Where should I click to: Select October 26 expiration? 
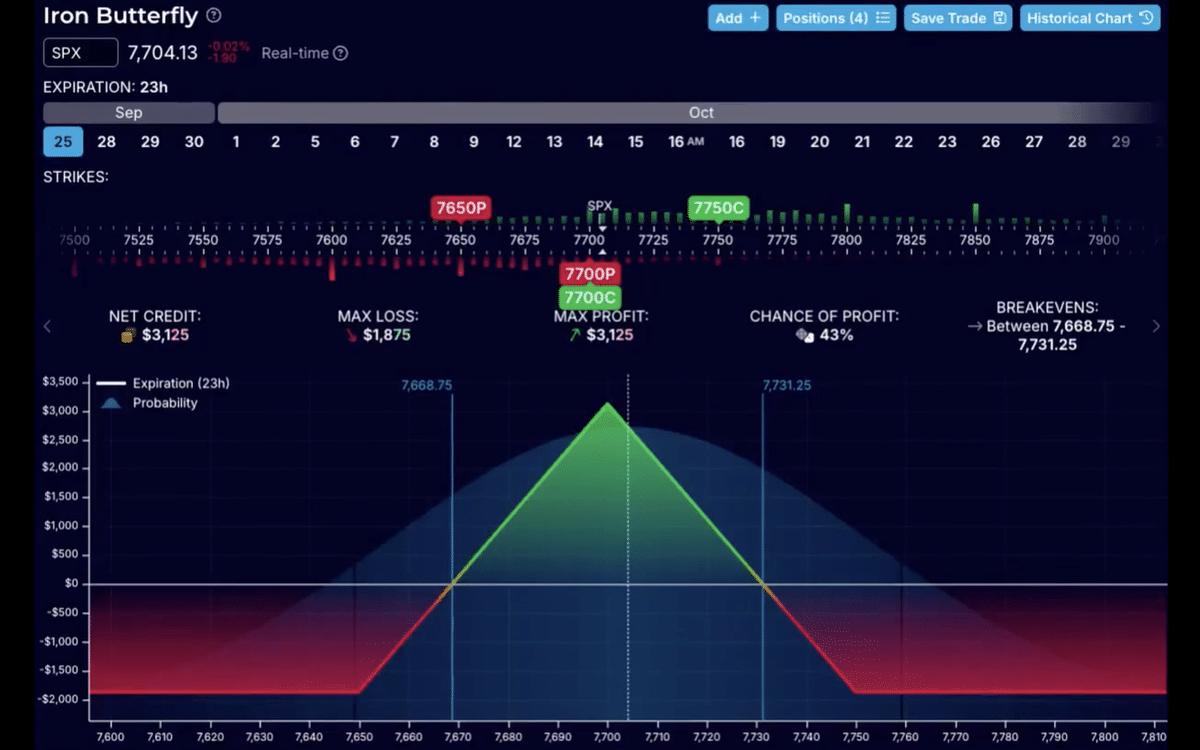click(x=991, y=142)
